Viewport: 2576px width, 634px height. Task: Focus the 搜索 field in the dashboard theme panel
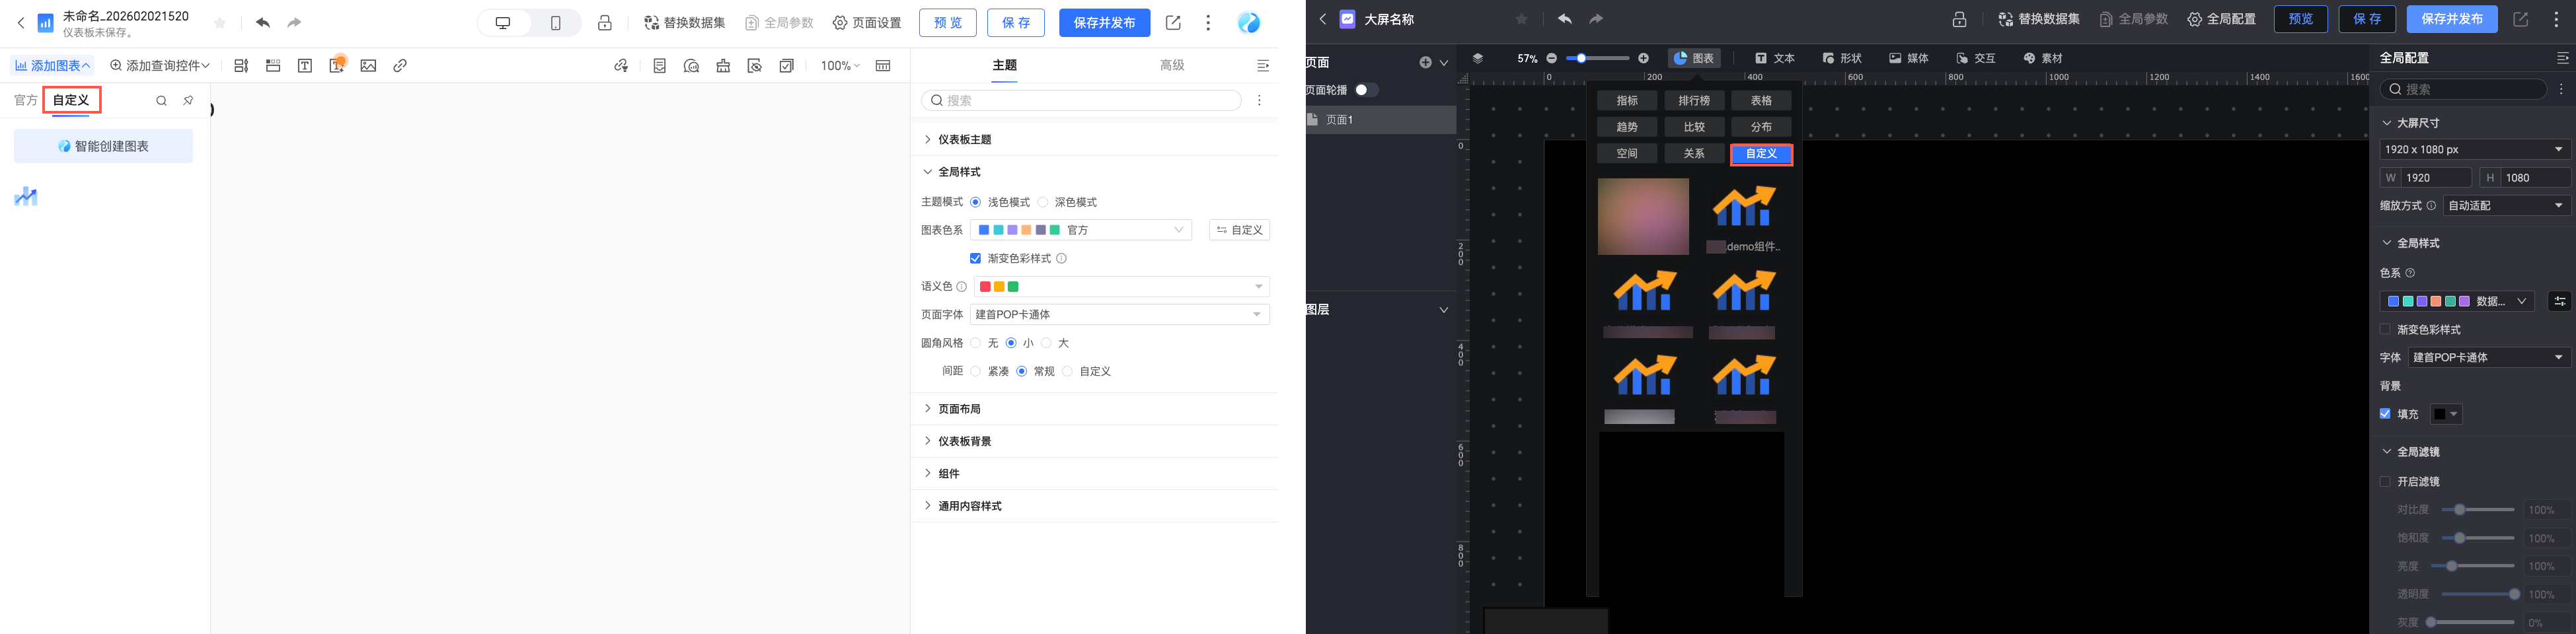(1081, 100)
